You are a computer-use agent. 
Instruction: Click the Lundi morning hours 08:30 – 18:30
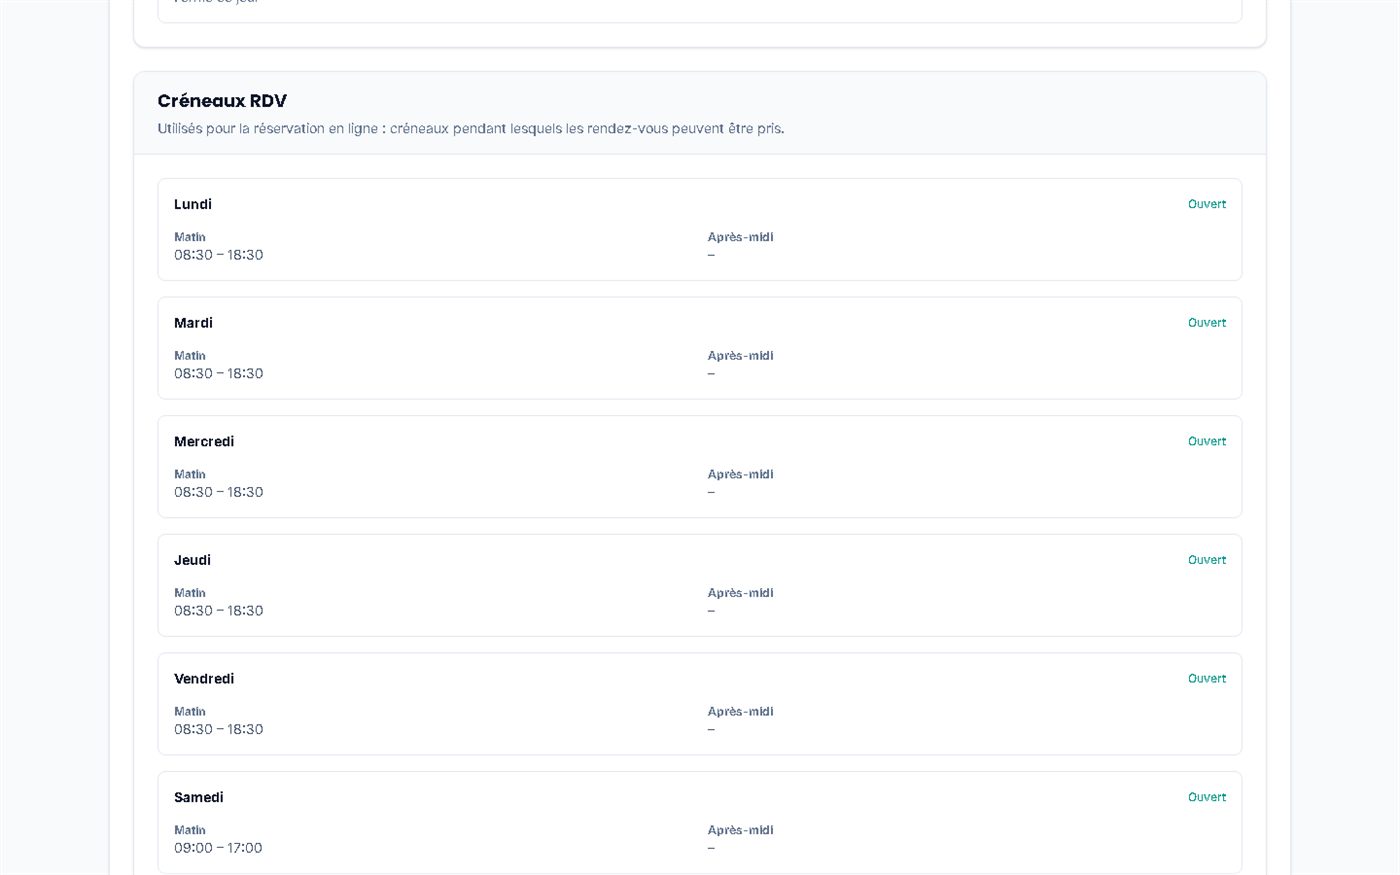(x=219, y=255)
